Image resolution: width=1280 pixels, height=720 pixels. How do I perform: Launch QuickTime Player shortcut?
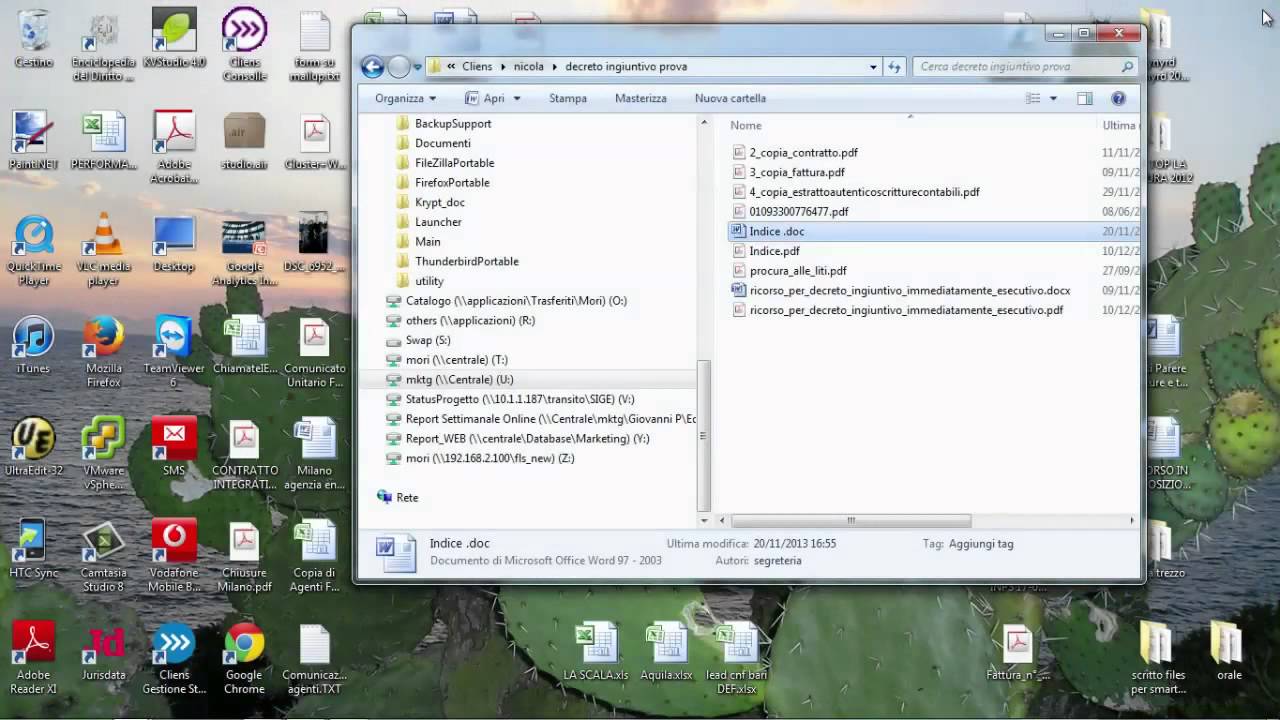tap(33, 250)
